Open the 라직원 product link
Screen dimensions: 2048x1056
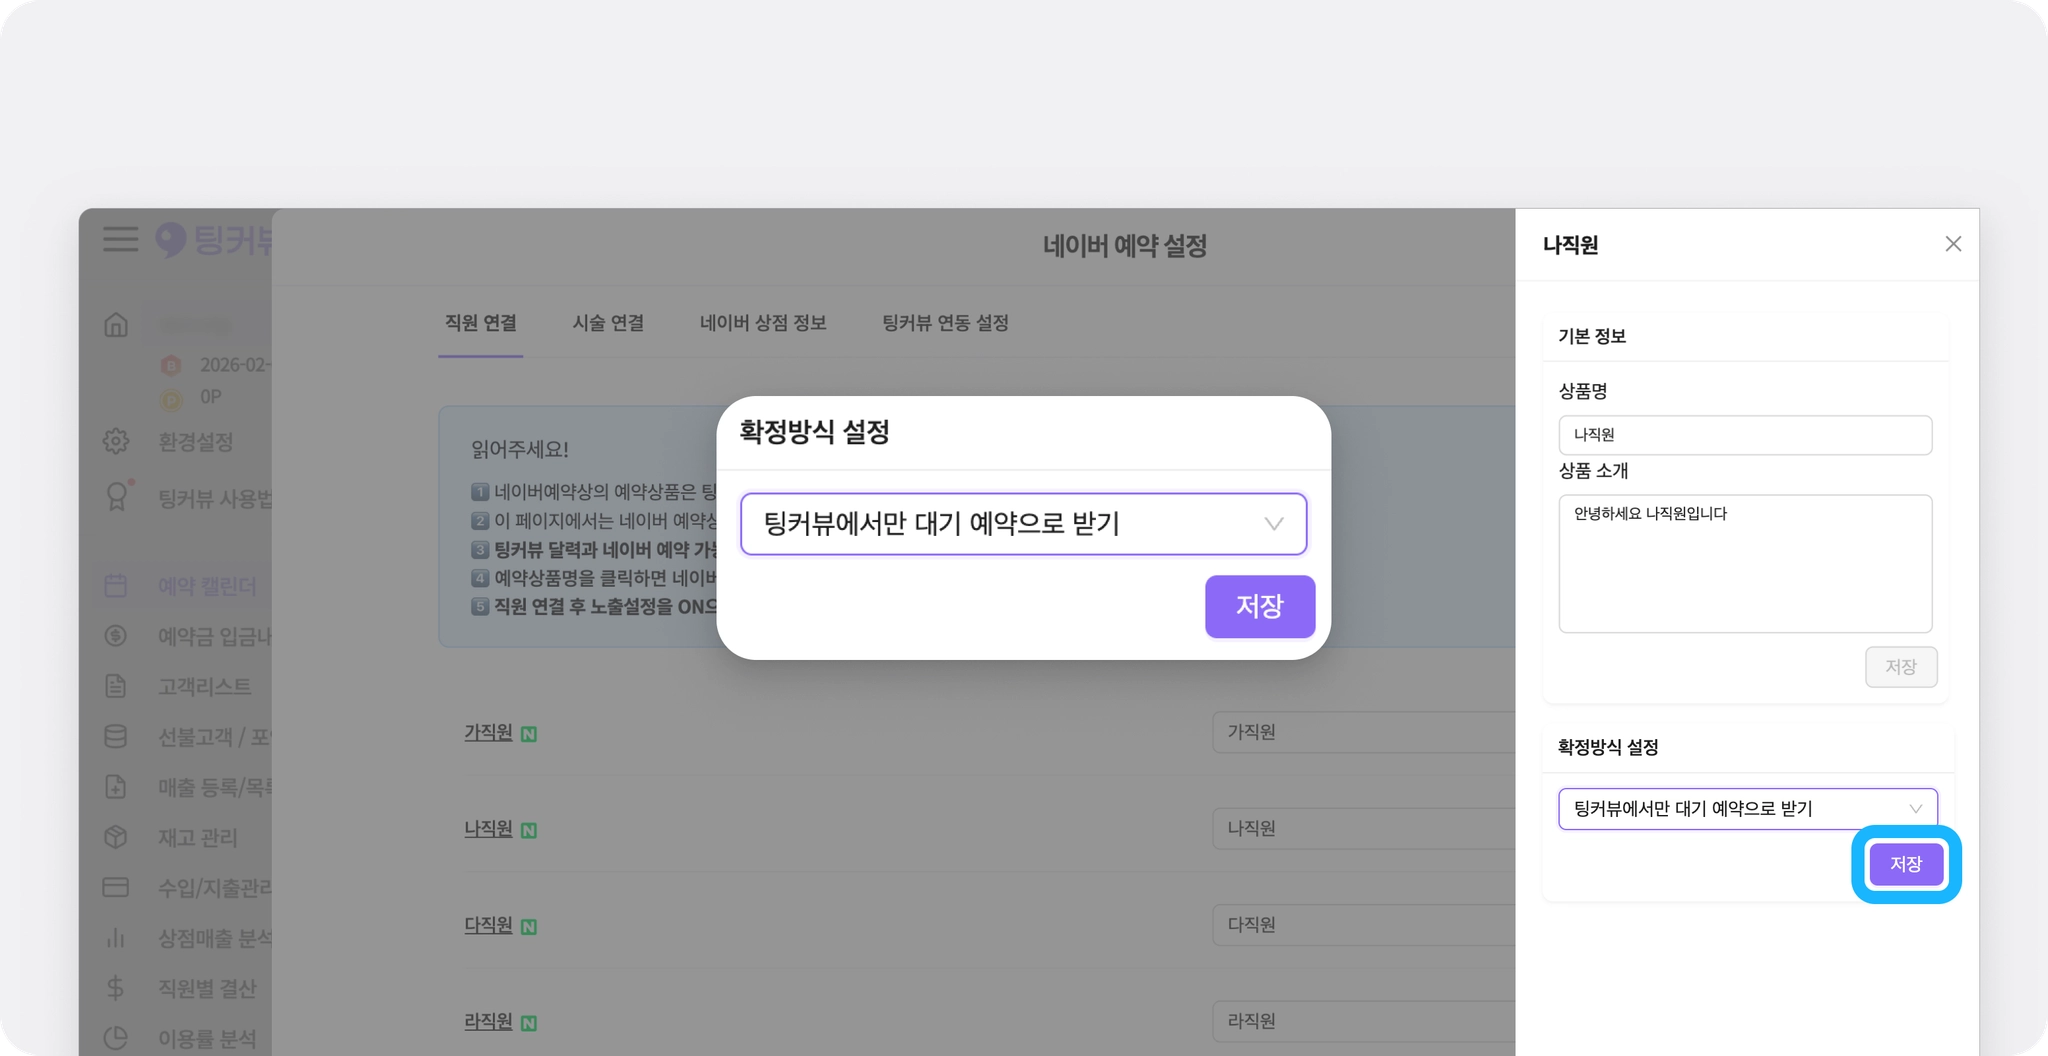click(488, 1021)
